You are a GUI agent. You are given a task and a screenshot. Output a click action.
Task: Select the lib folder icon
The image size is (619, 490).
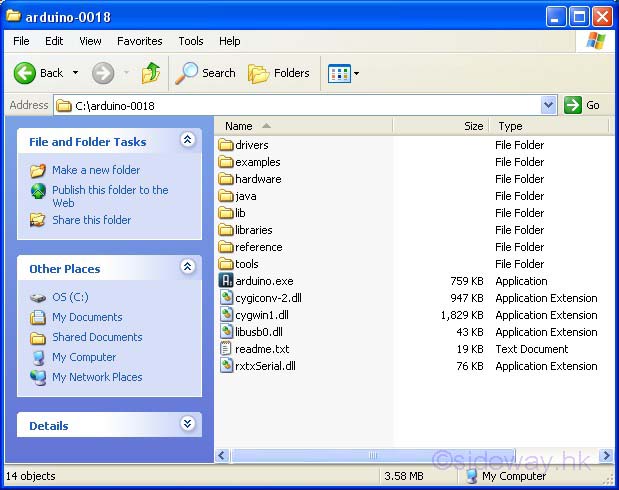226,213
